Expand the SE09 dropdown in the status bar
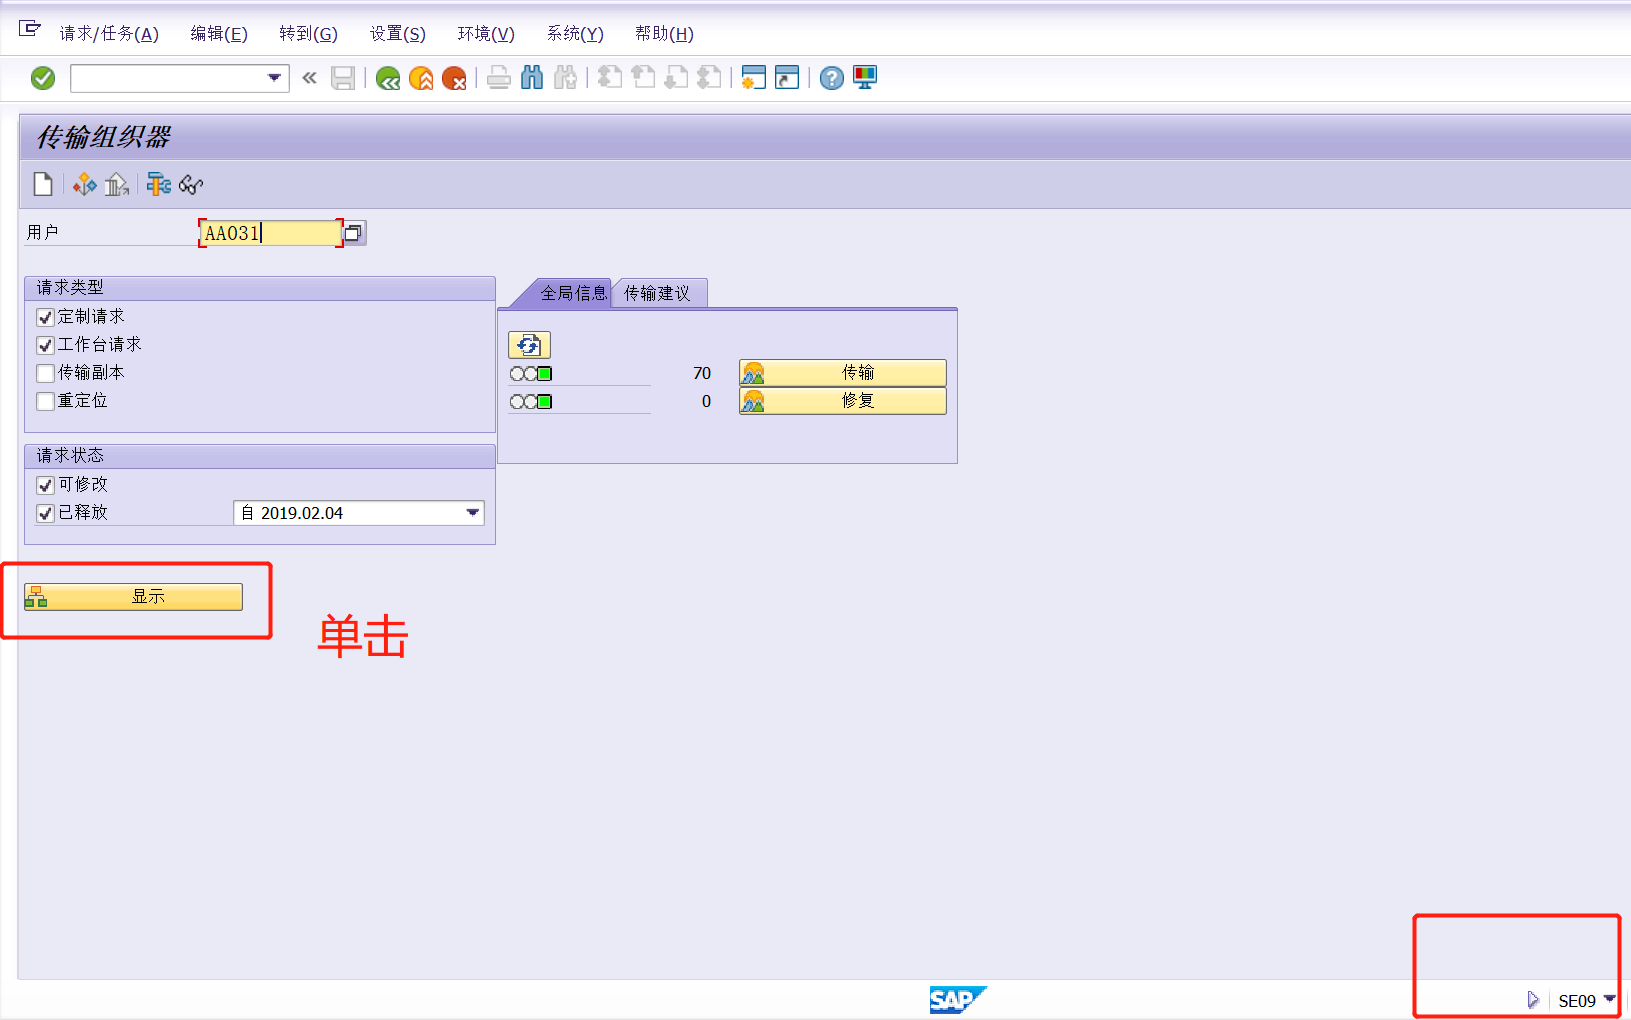1631x1020 pixels. (1612, 1000)
